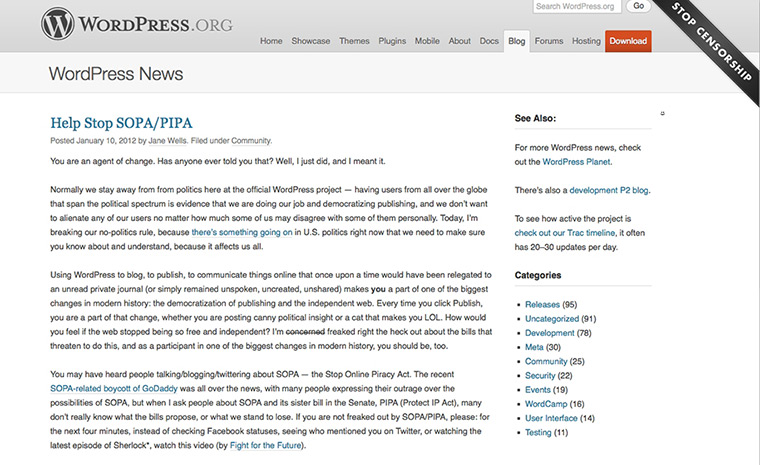
Task: Open the WordCamp category
Action: (x=546, y=404)
